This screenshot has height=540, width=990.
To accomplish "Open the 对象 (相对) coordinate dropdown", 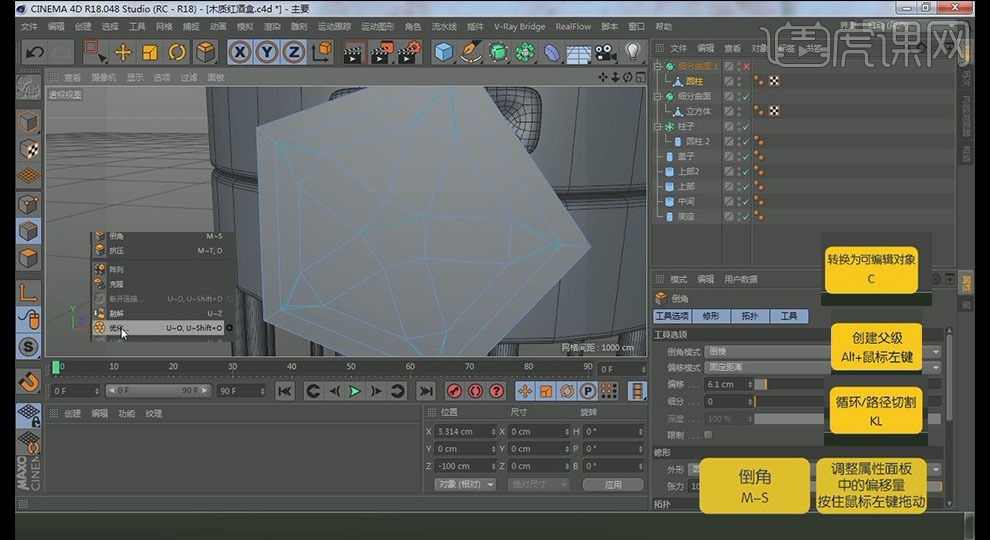I will click(465, 484).
